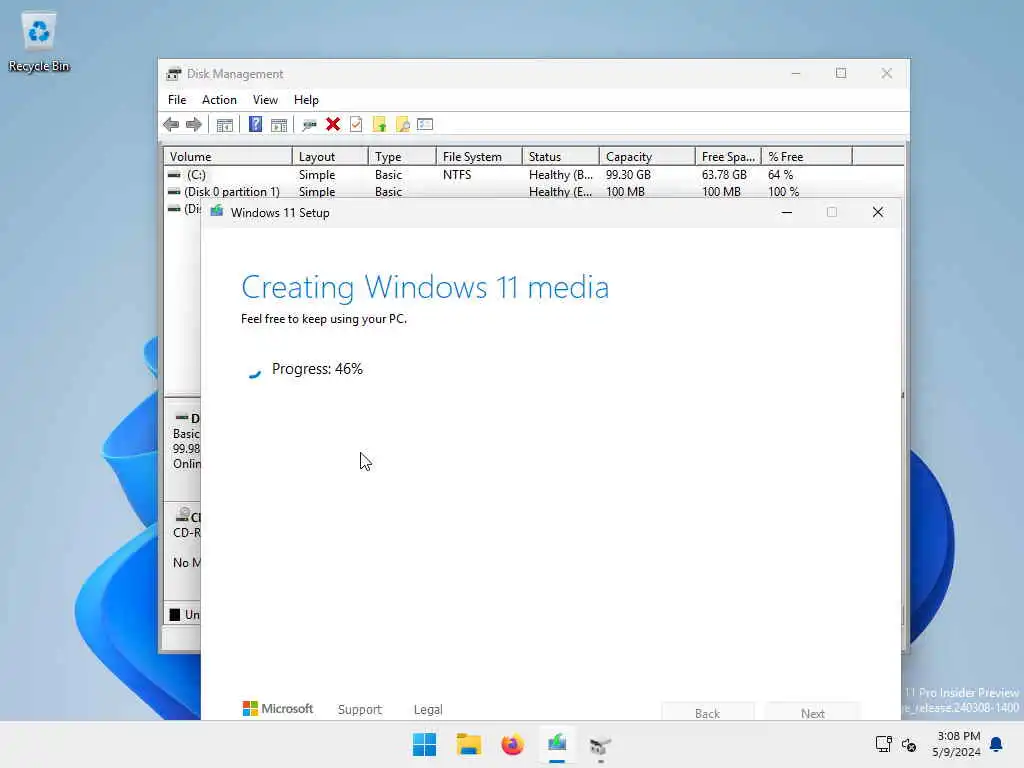Toggle the show/hide action pane toolbar icon
The image size is (1024, 768).
[x=279, y=125]
